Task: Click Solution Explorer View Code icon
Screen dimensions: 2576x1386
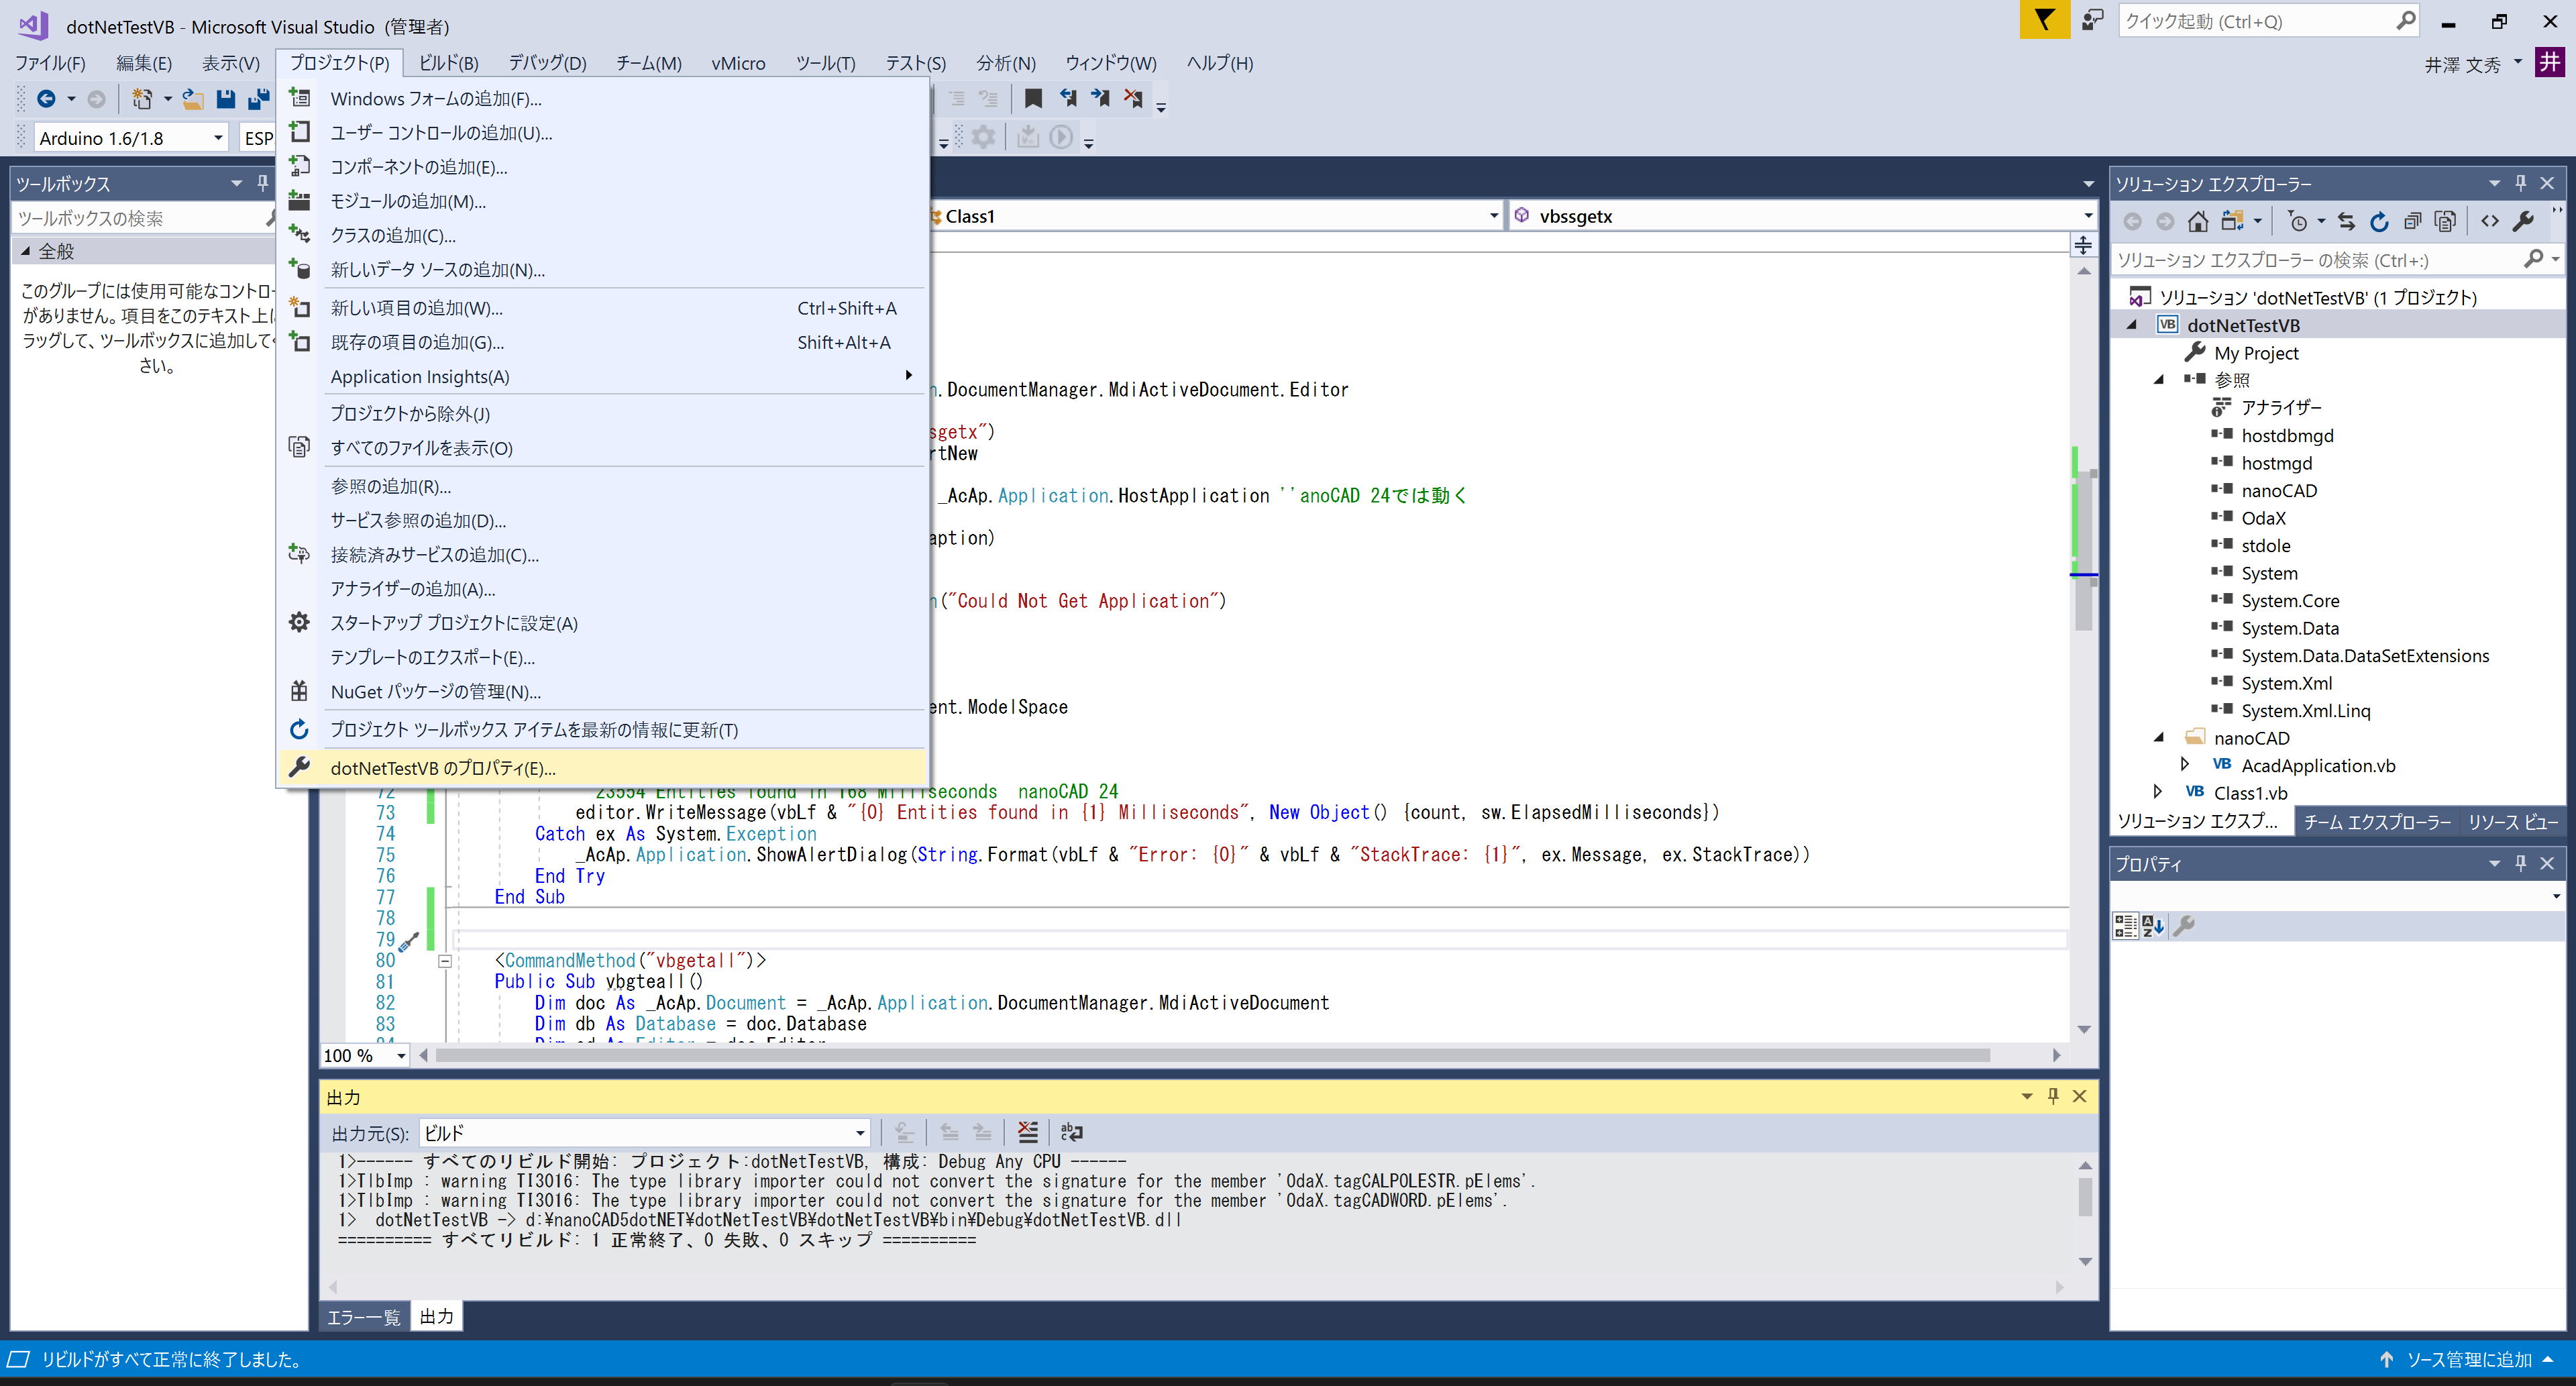Action: [2490, 221]
